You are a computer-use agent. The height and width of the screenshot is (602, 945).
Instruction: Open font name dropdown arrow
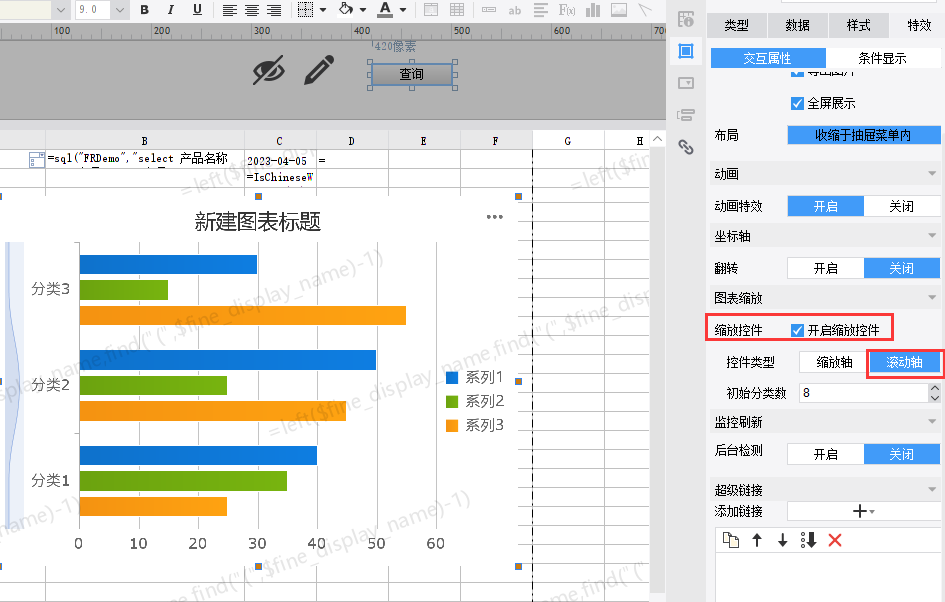tap(60, 10)
